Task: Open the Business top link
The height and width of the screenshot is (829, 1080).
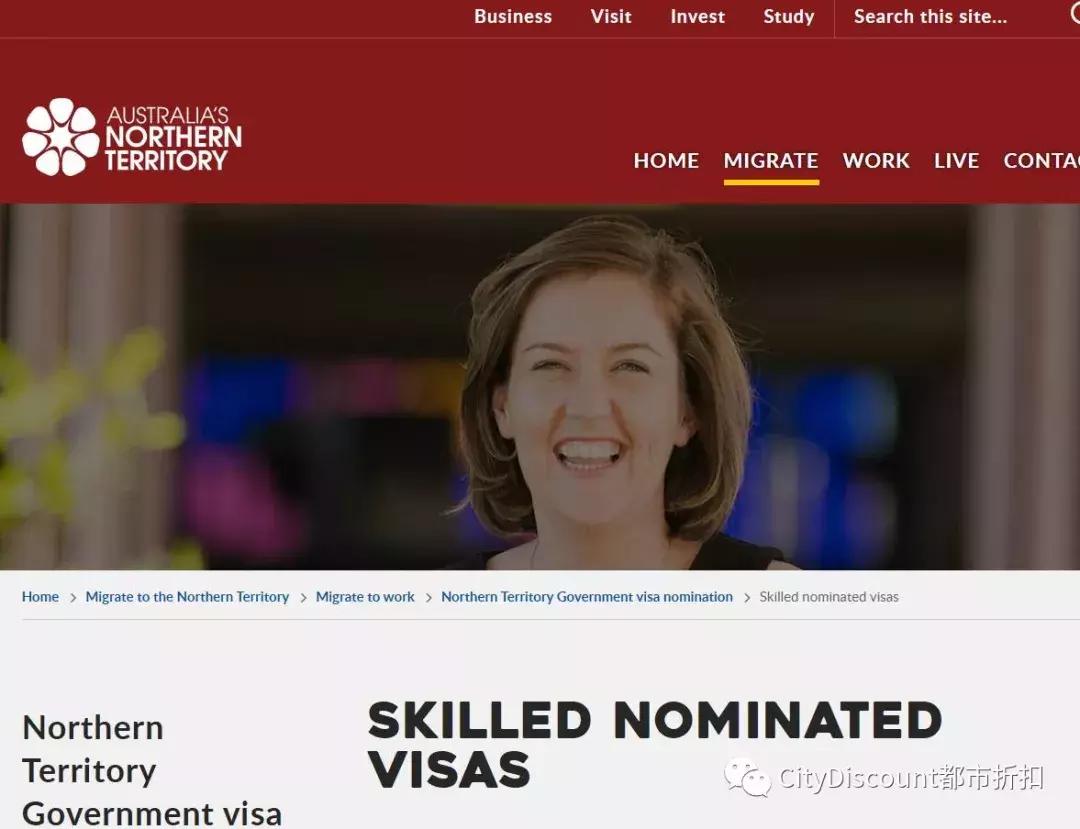Action: 513,17
